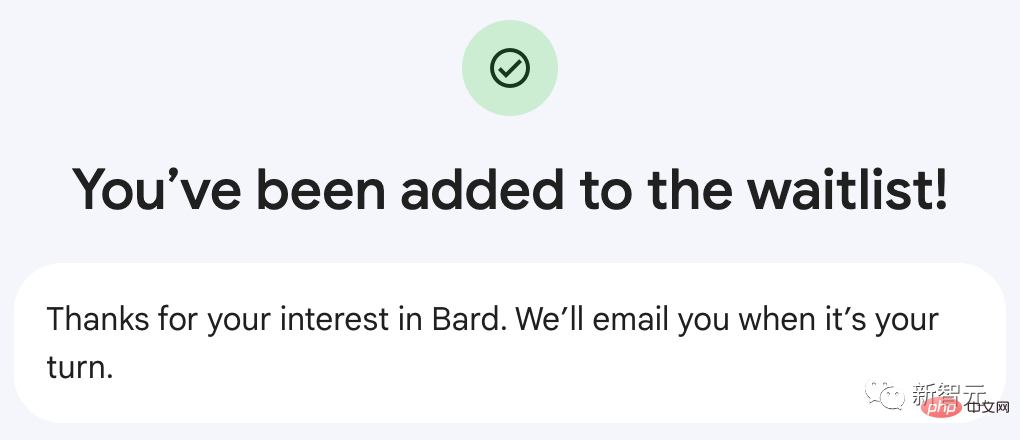Click the word "Bard." in the message
This screenshot has width=1020, height=440.
pos(468,320)
